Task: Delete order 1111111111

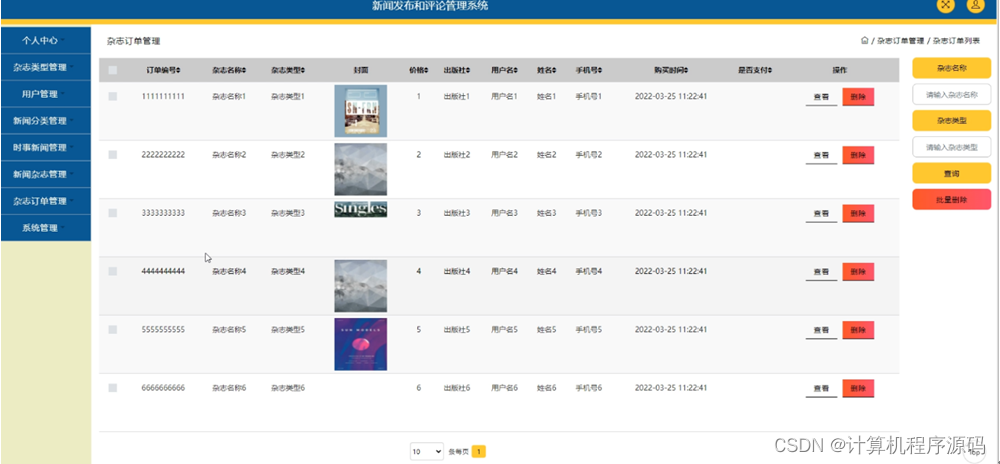Action: [858, 97]
